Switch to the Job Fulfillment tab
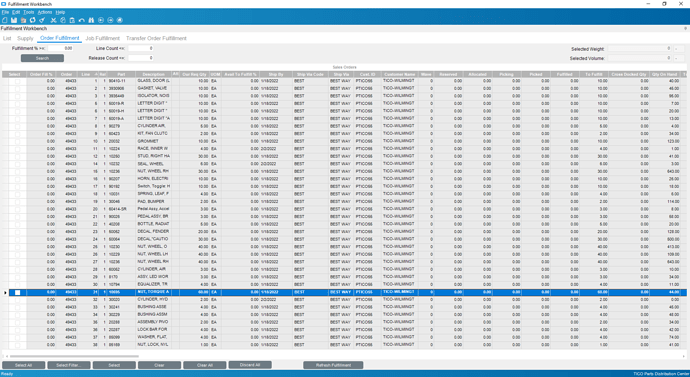690x377 pixels. coord(103,38)
